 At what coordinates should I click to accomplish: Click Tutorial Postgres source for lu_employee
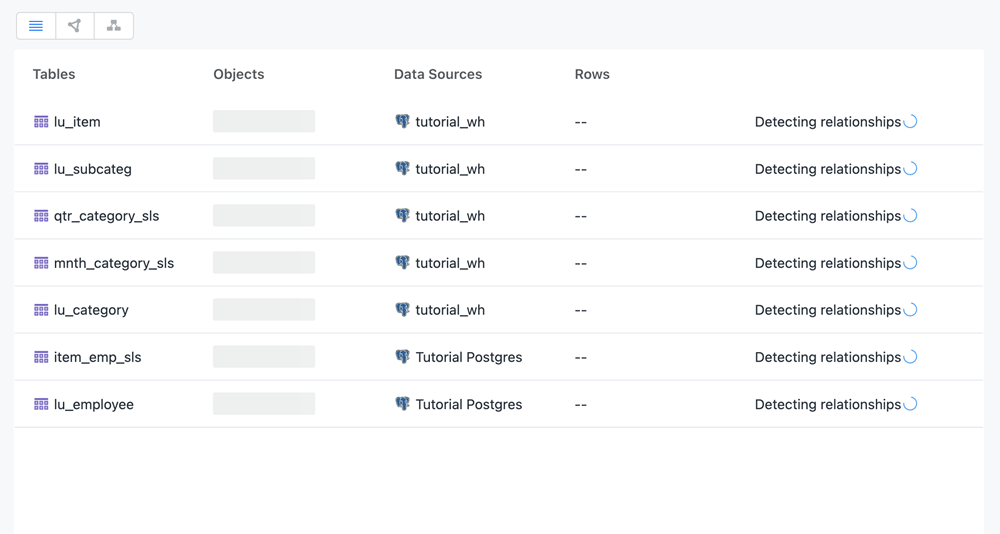[x=468, y=404]
